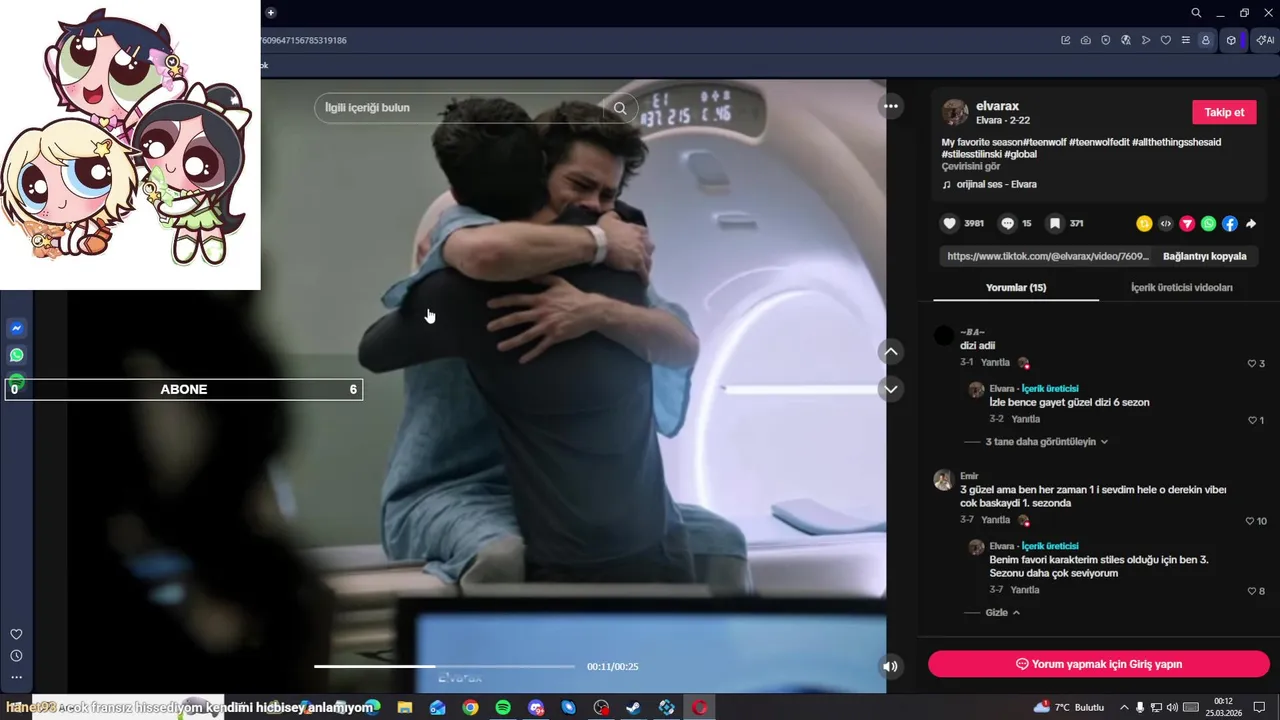Like the video with the heart icon
The image size is (1280, 720).
click(949, 224)
